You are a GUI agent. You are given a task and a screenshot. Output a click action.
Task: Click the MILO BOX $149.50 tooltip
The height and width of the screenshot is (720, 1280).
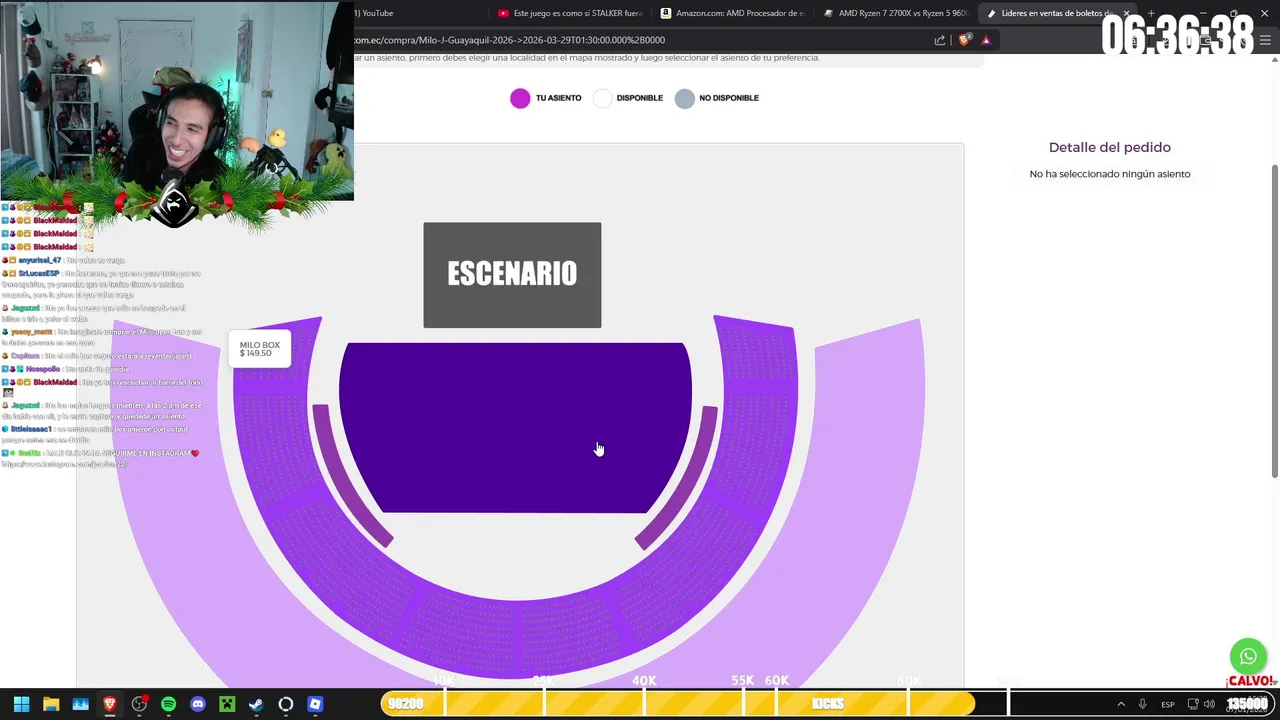[260, 349]
